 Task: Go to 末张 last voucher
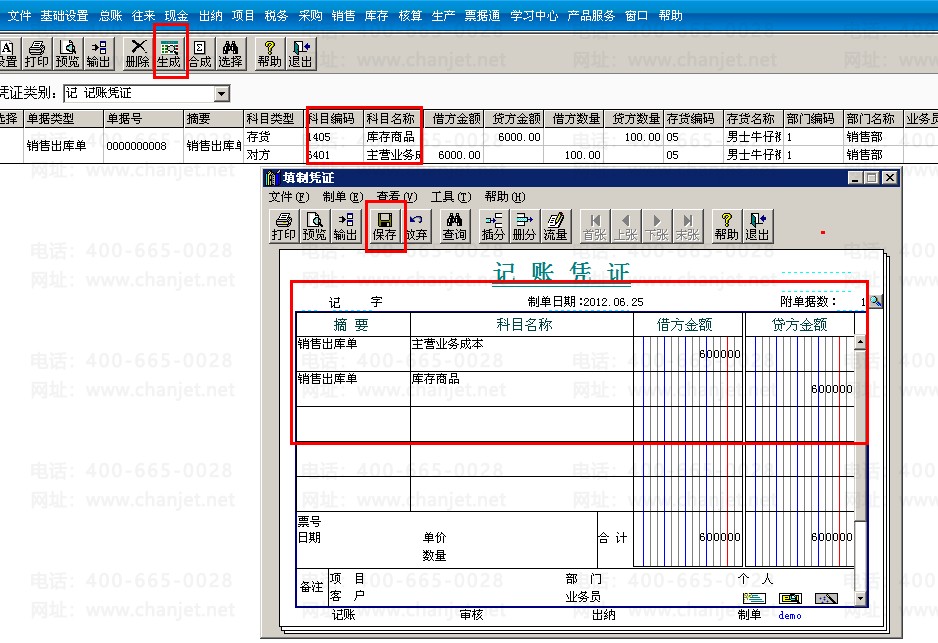pos(688,226)
